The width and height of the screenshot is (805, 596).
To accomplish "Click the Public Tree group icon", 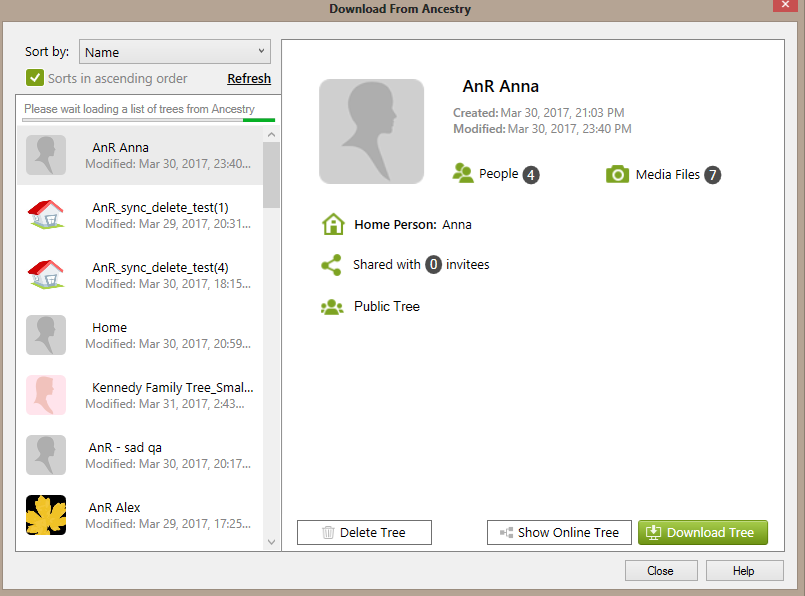I will [x=332, y=307].
